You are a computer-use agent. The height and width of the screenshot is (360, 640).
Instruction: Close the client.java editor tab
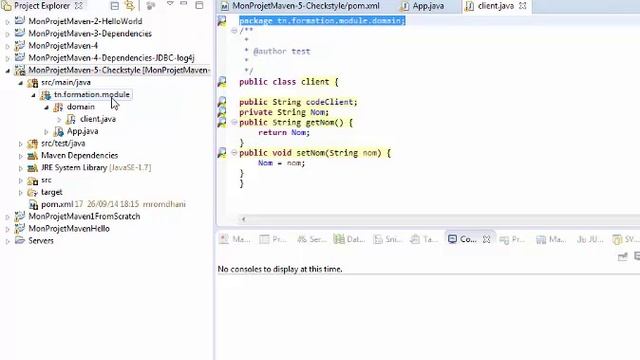click(522, 6)
